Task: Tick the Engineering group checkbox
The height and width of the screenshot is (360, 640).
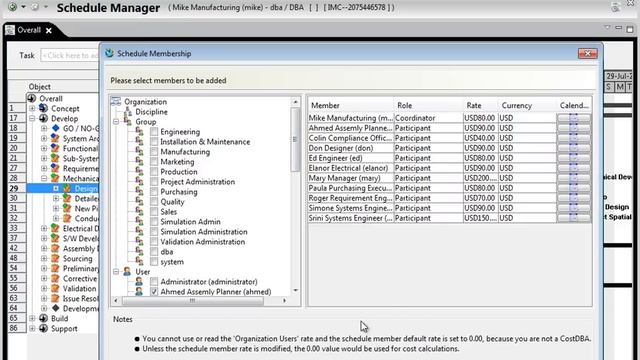Action: tap(154, 132)
